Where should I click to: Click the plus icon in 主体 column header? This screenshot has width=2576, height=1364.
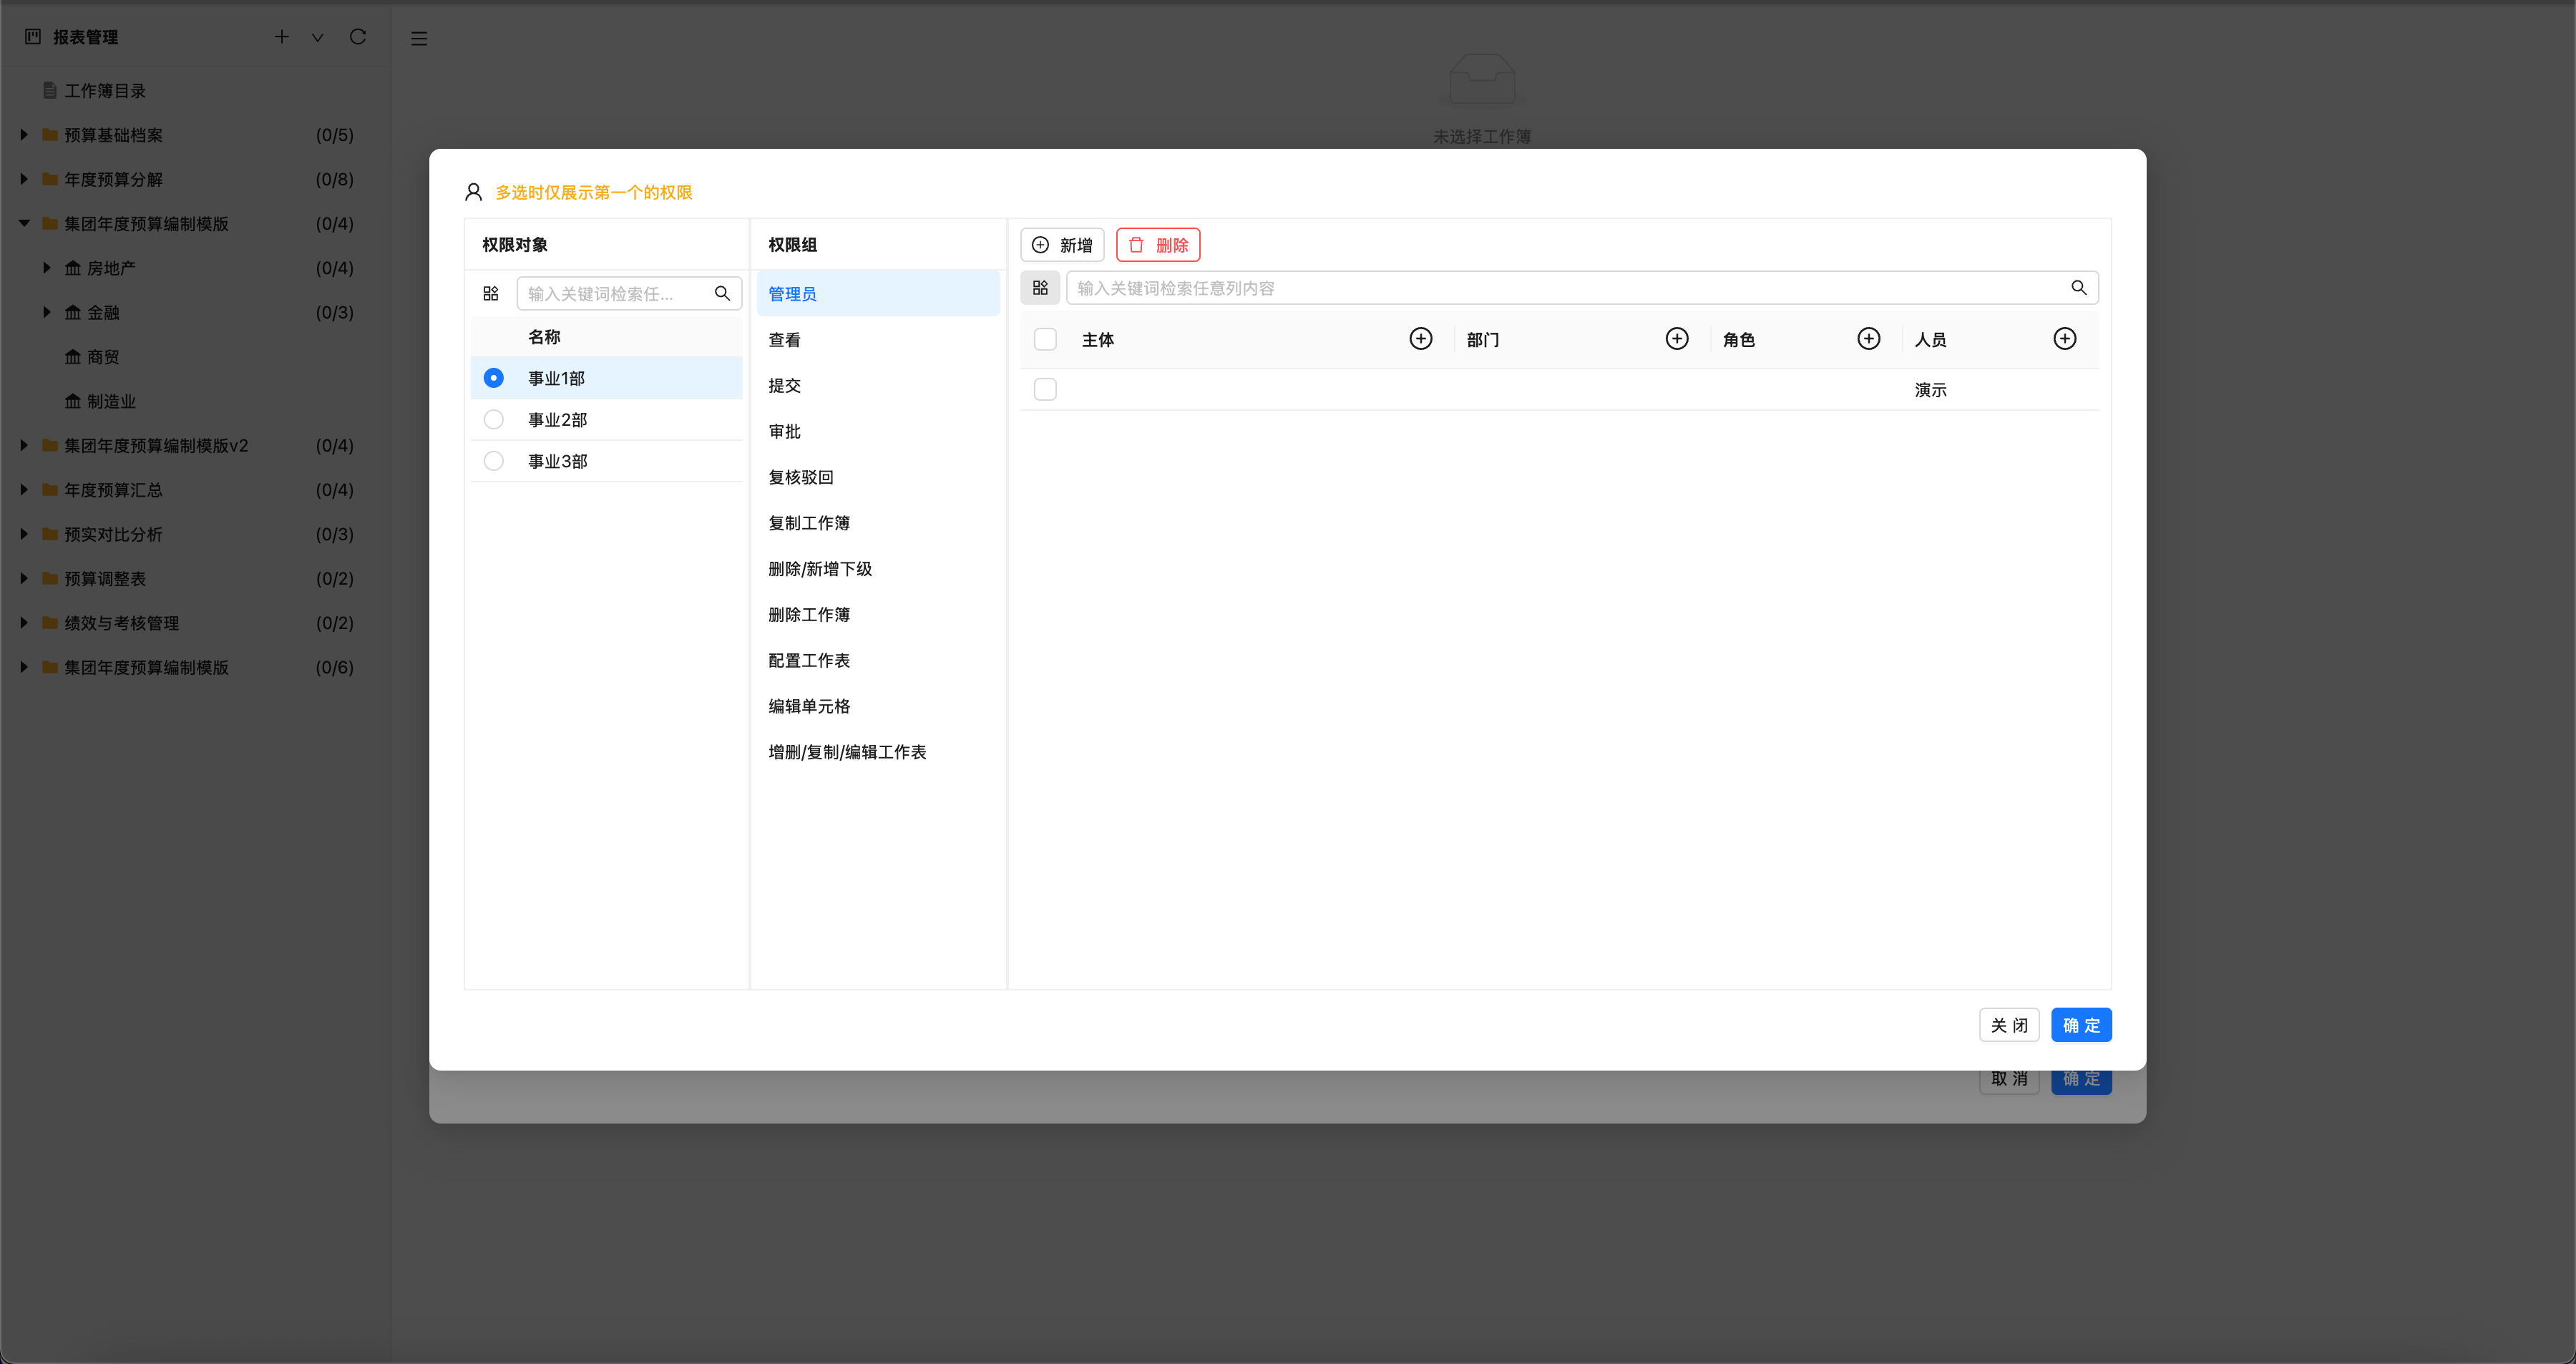(x=1420, y=339)
